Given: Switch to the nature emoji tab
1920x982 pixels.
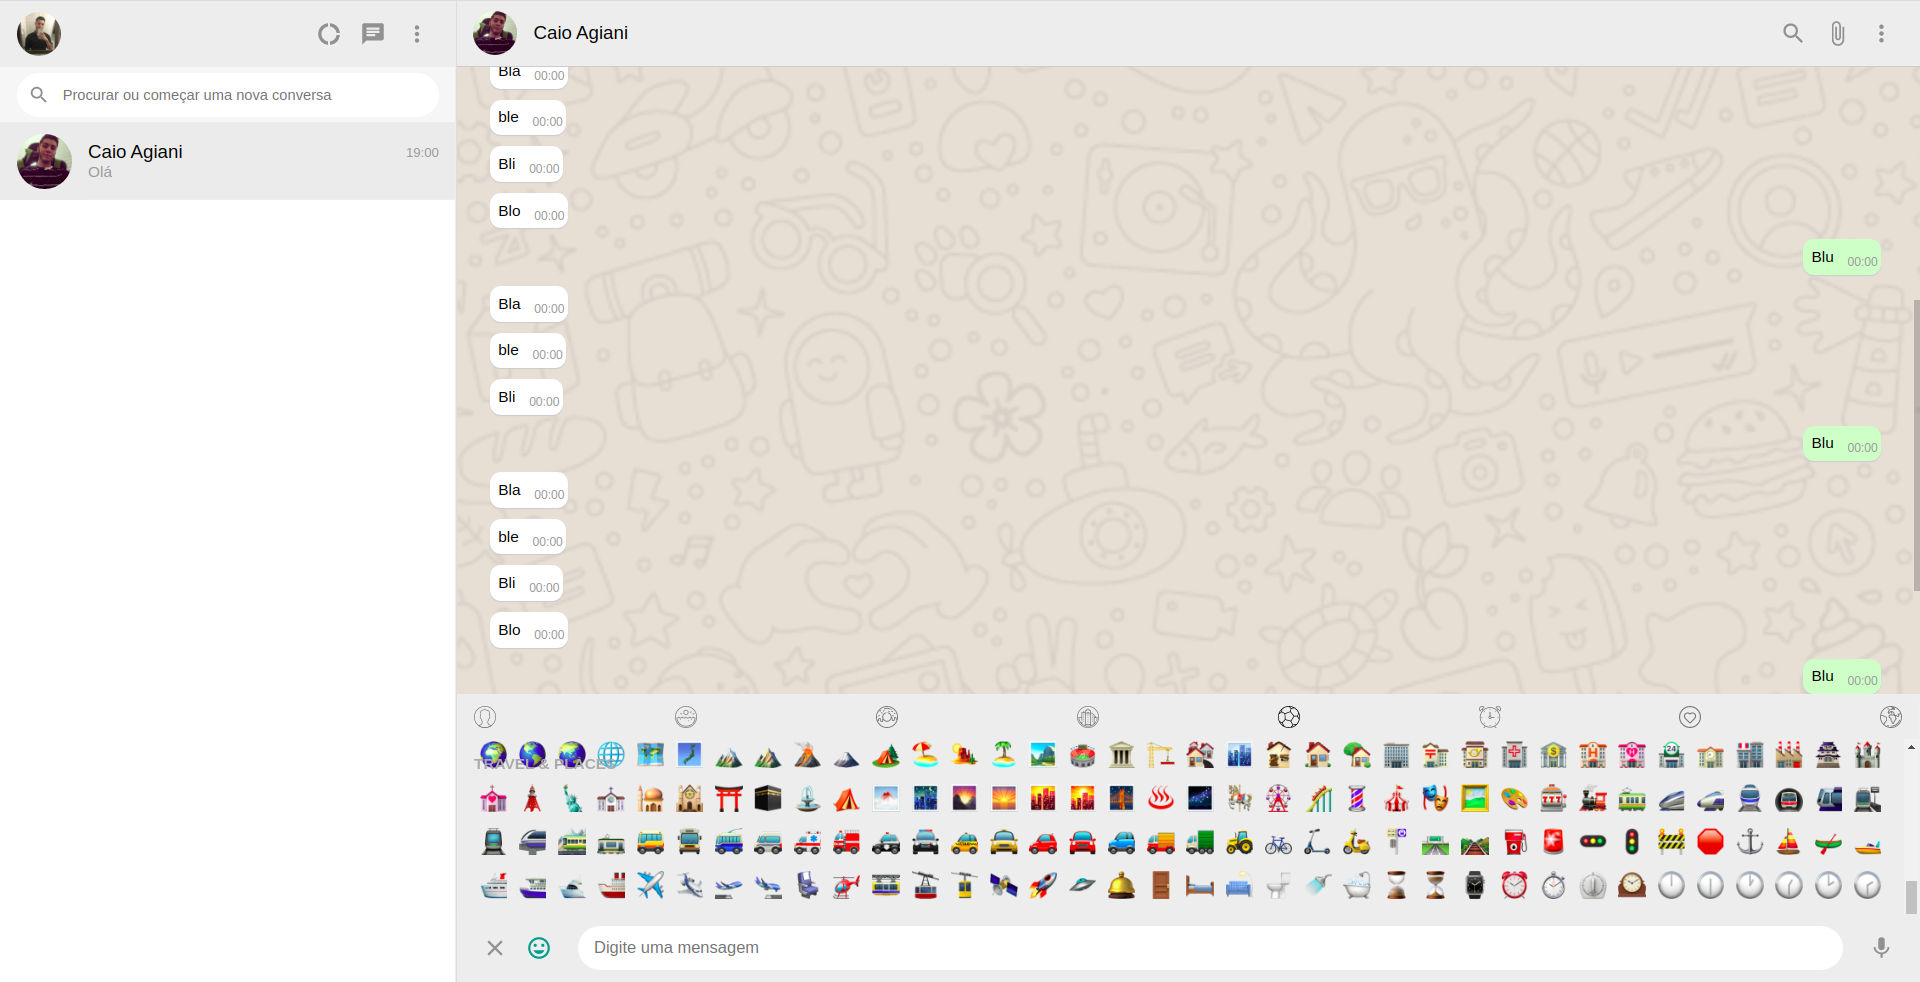Looking at the screenshot, I should click(686, 717).
